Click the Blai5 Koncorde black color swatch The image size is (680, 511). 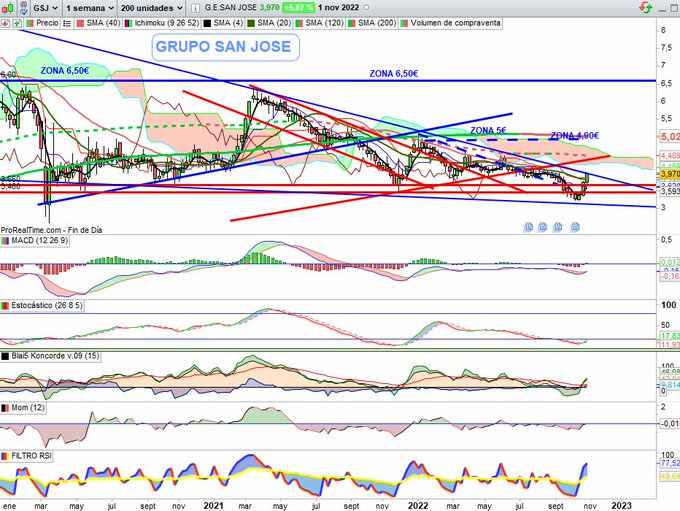(x=5, y=356)
